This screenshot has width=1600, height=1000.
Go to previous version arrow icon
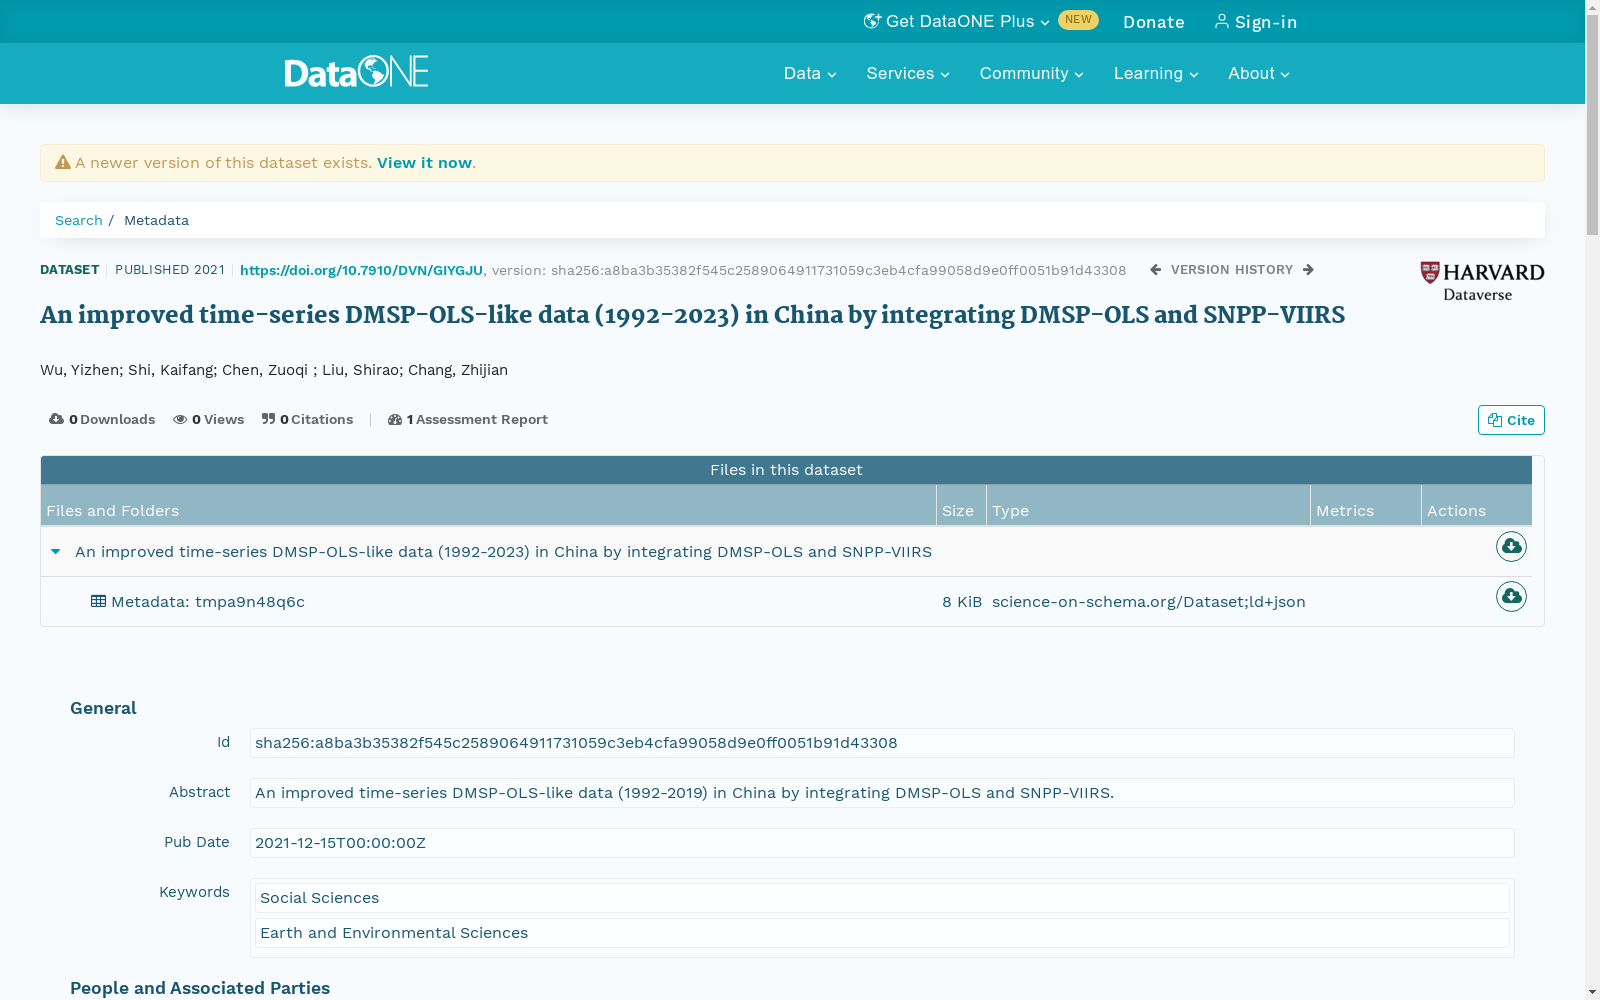pos(1156,270)
